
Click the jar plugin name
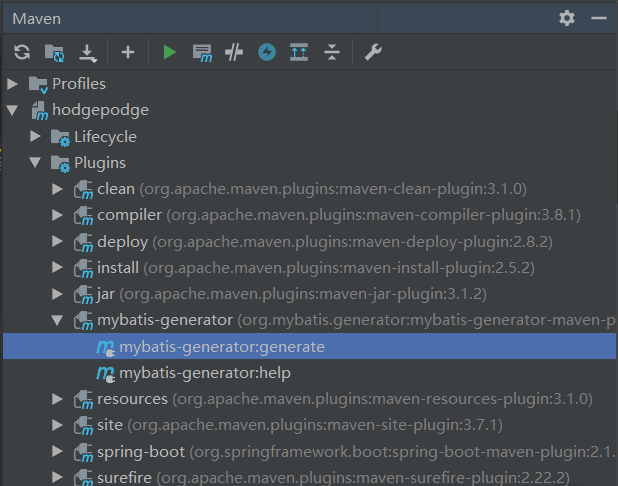tap(106, 294)
